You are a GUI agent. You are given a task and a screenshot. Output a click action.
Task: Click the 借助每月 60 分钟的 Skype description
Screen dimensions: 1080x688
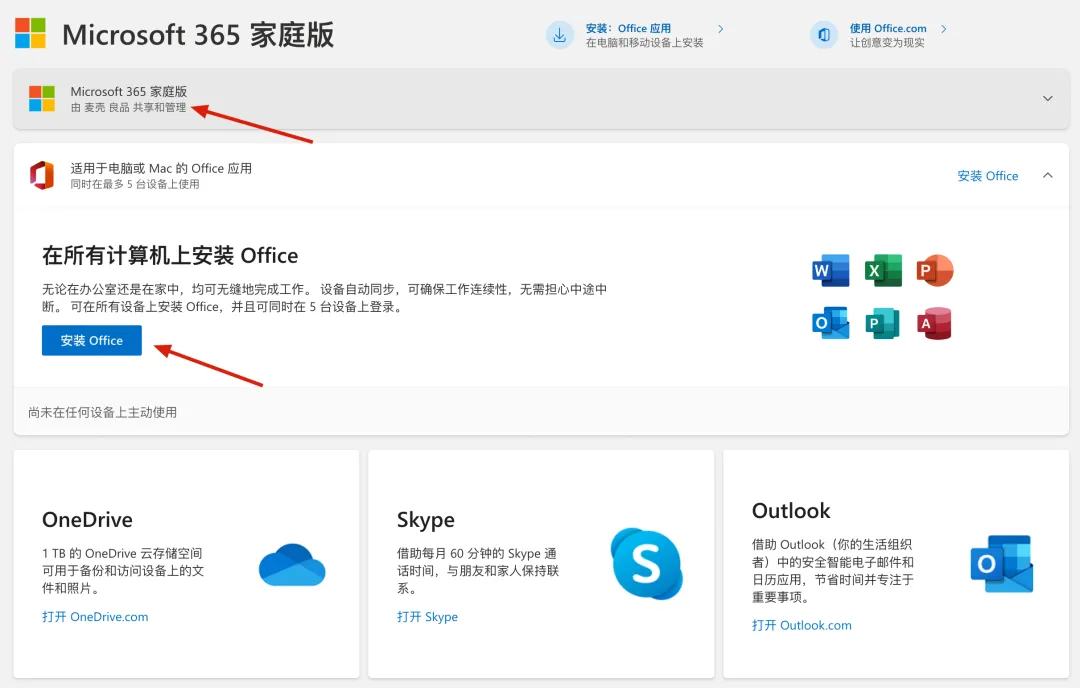pos(477,570)
